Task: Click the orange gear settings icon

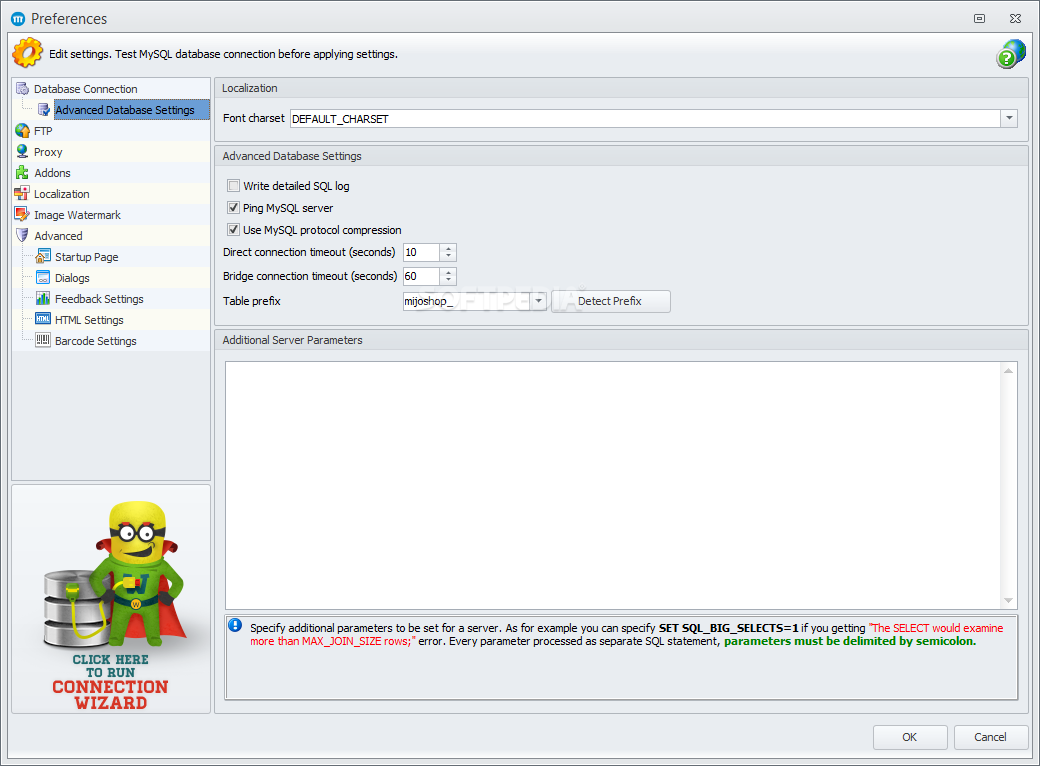Action: (x=28, y=53)
